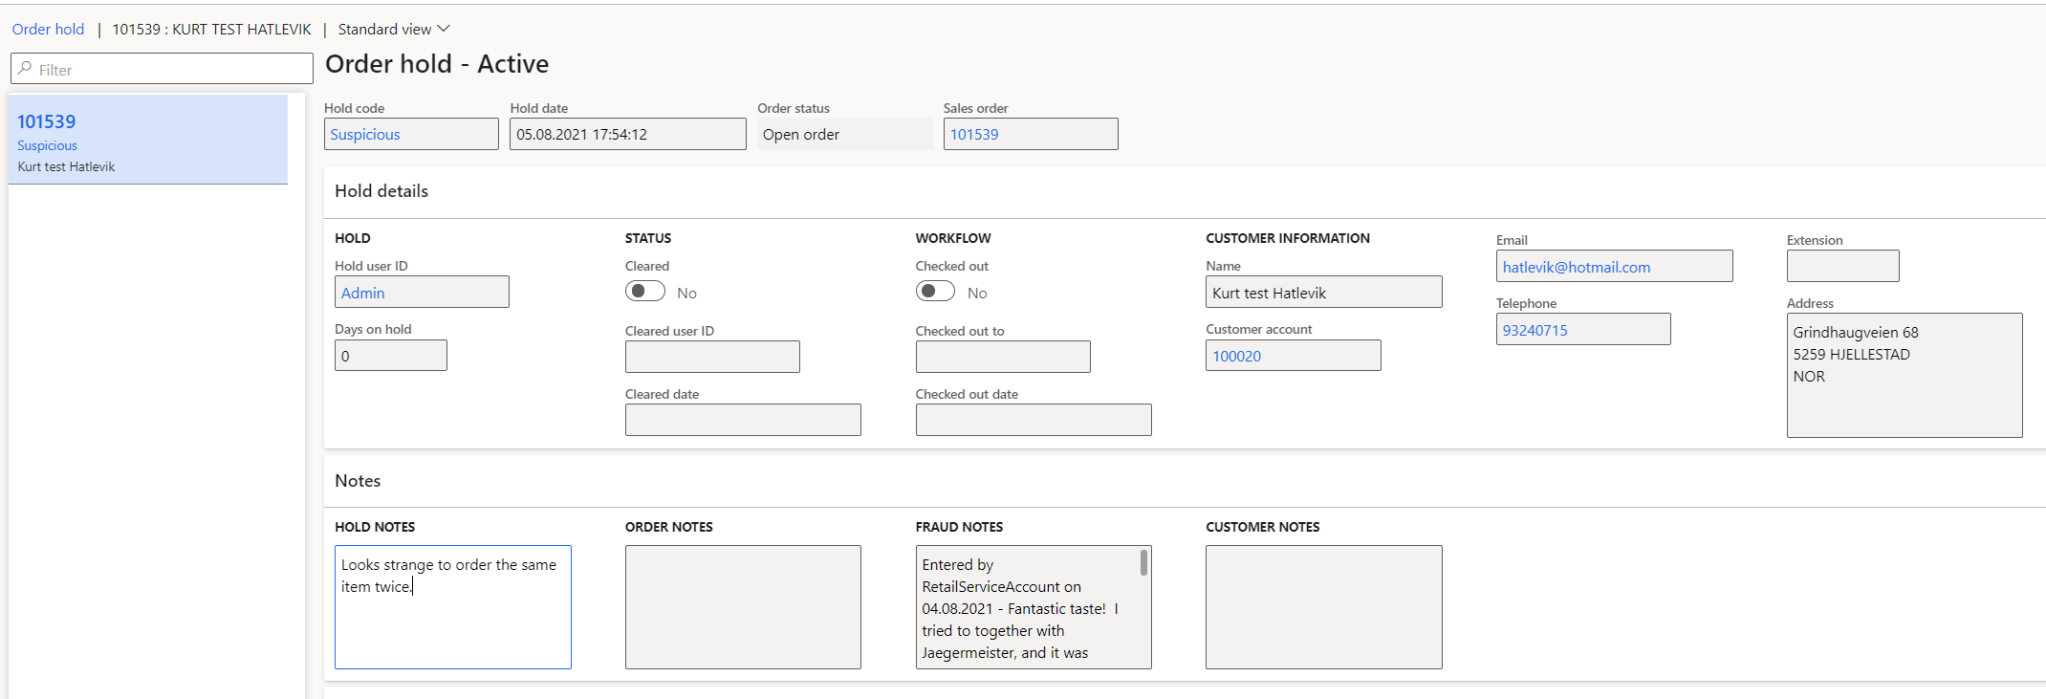This screenshot has height=699, width=2046.
Task: Collapse the Hold details section
Action: pos(381,191)
